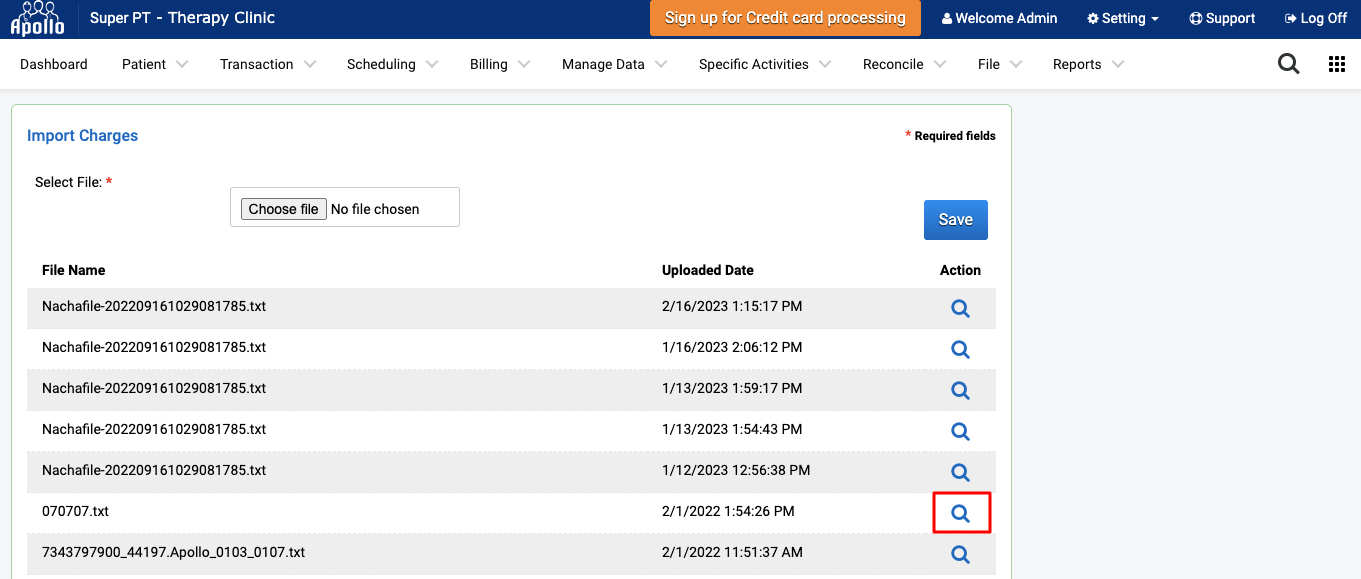Image resolution: width=1361 pixels, height=579 pixels.
Task: Expand the Reconcile menu
Action: point(904,64)
